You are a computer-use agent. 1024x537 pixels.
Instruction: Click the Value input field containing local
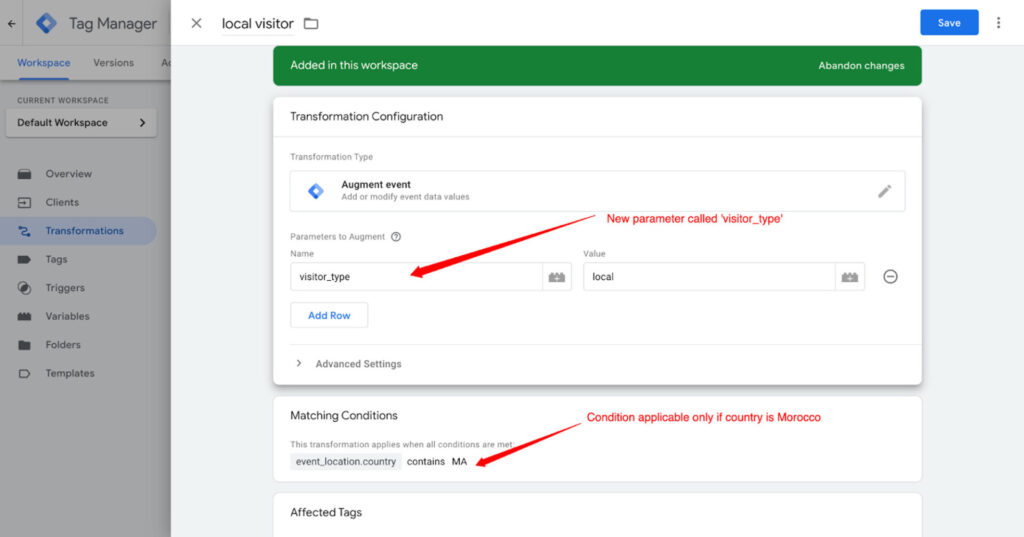(708, 277)
